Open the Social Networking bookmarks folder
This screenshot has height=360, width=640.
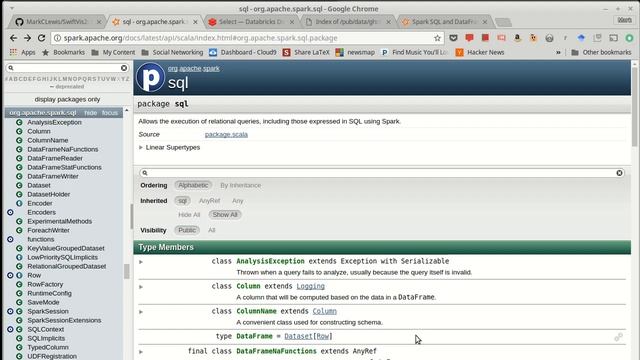click(172, 52)
